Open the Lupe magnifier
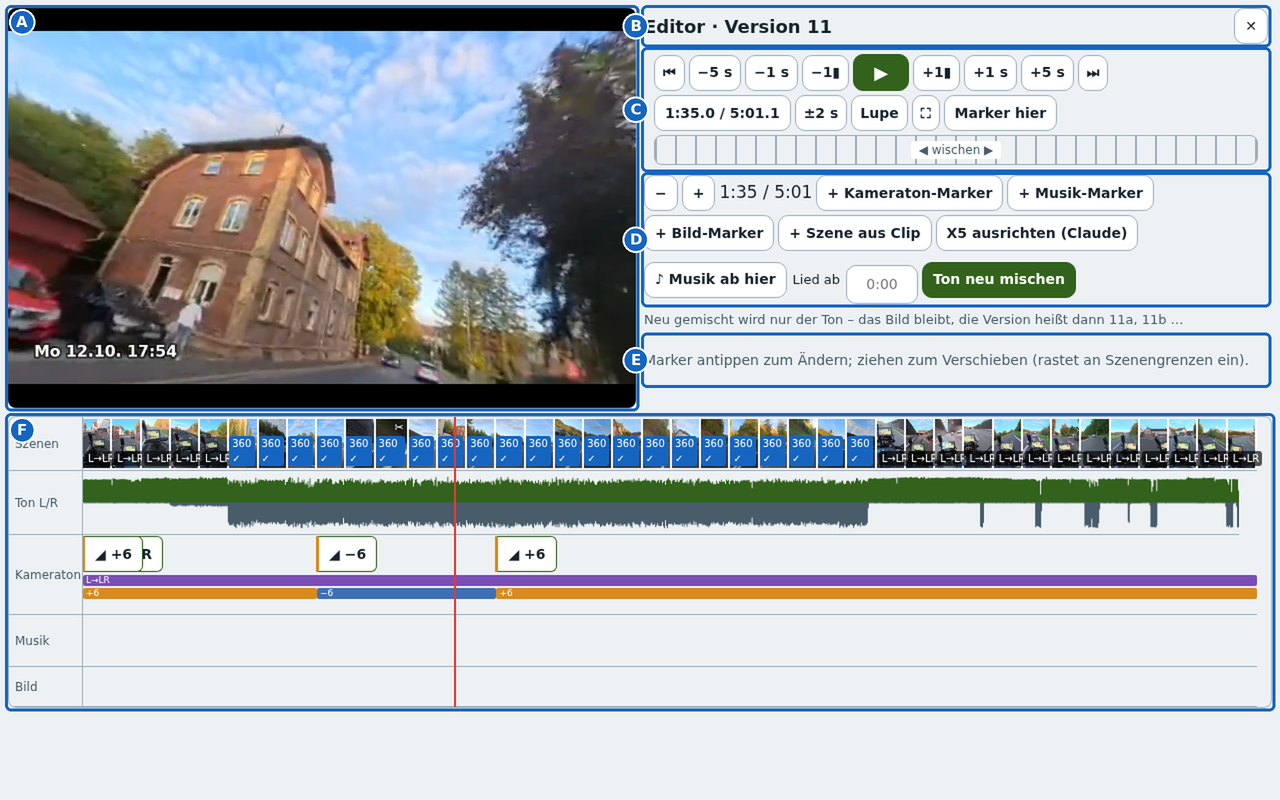Image resolution: width=1280 pixels, height=800 pixels. tap(879, 113)
